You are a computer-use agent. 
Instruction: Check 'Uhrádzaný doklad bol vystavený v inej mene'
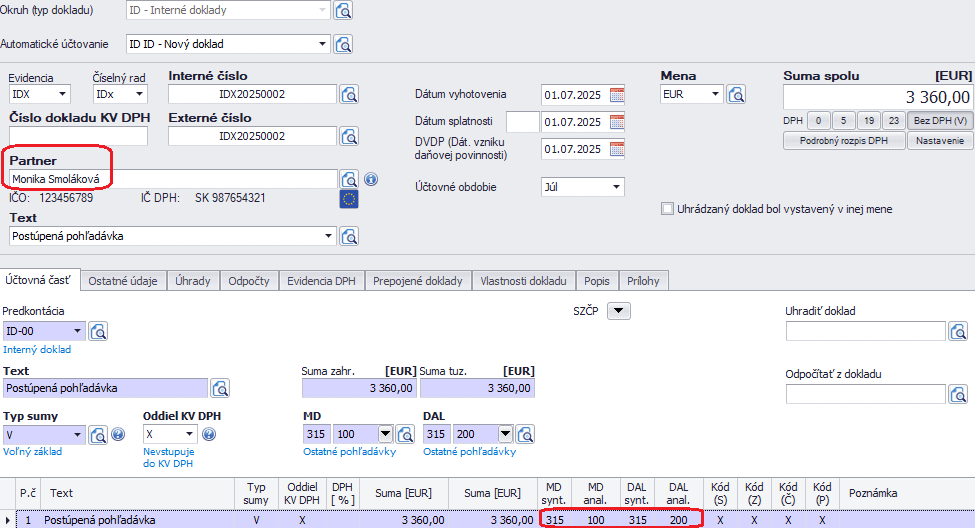tap(667, 209)
